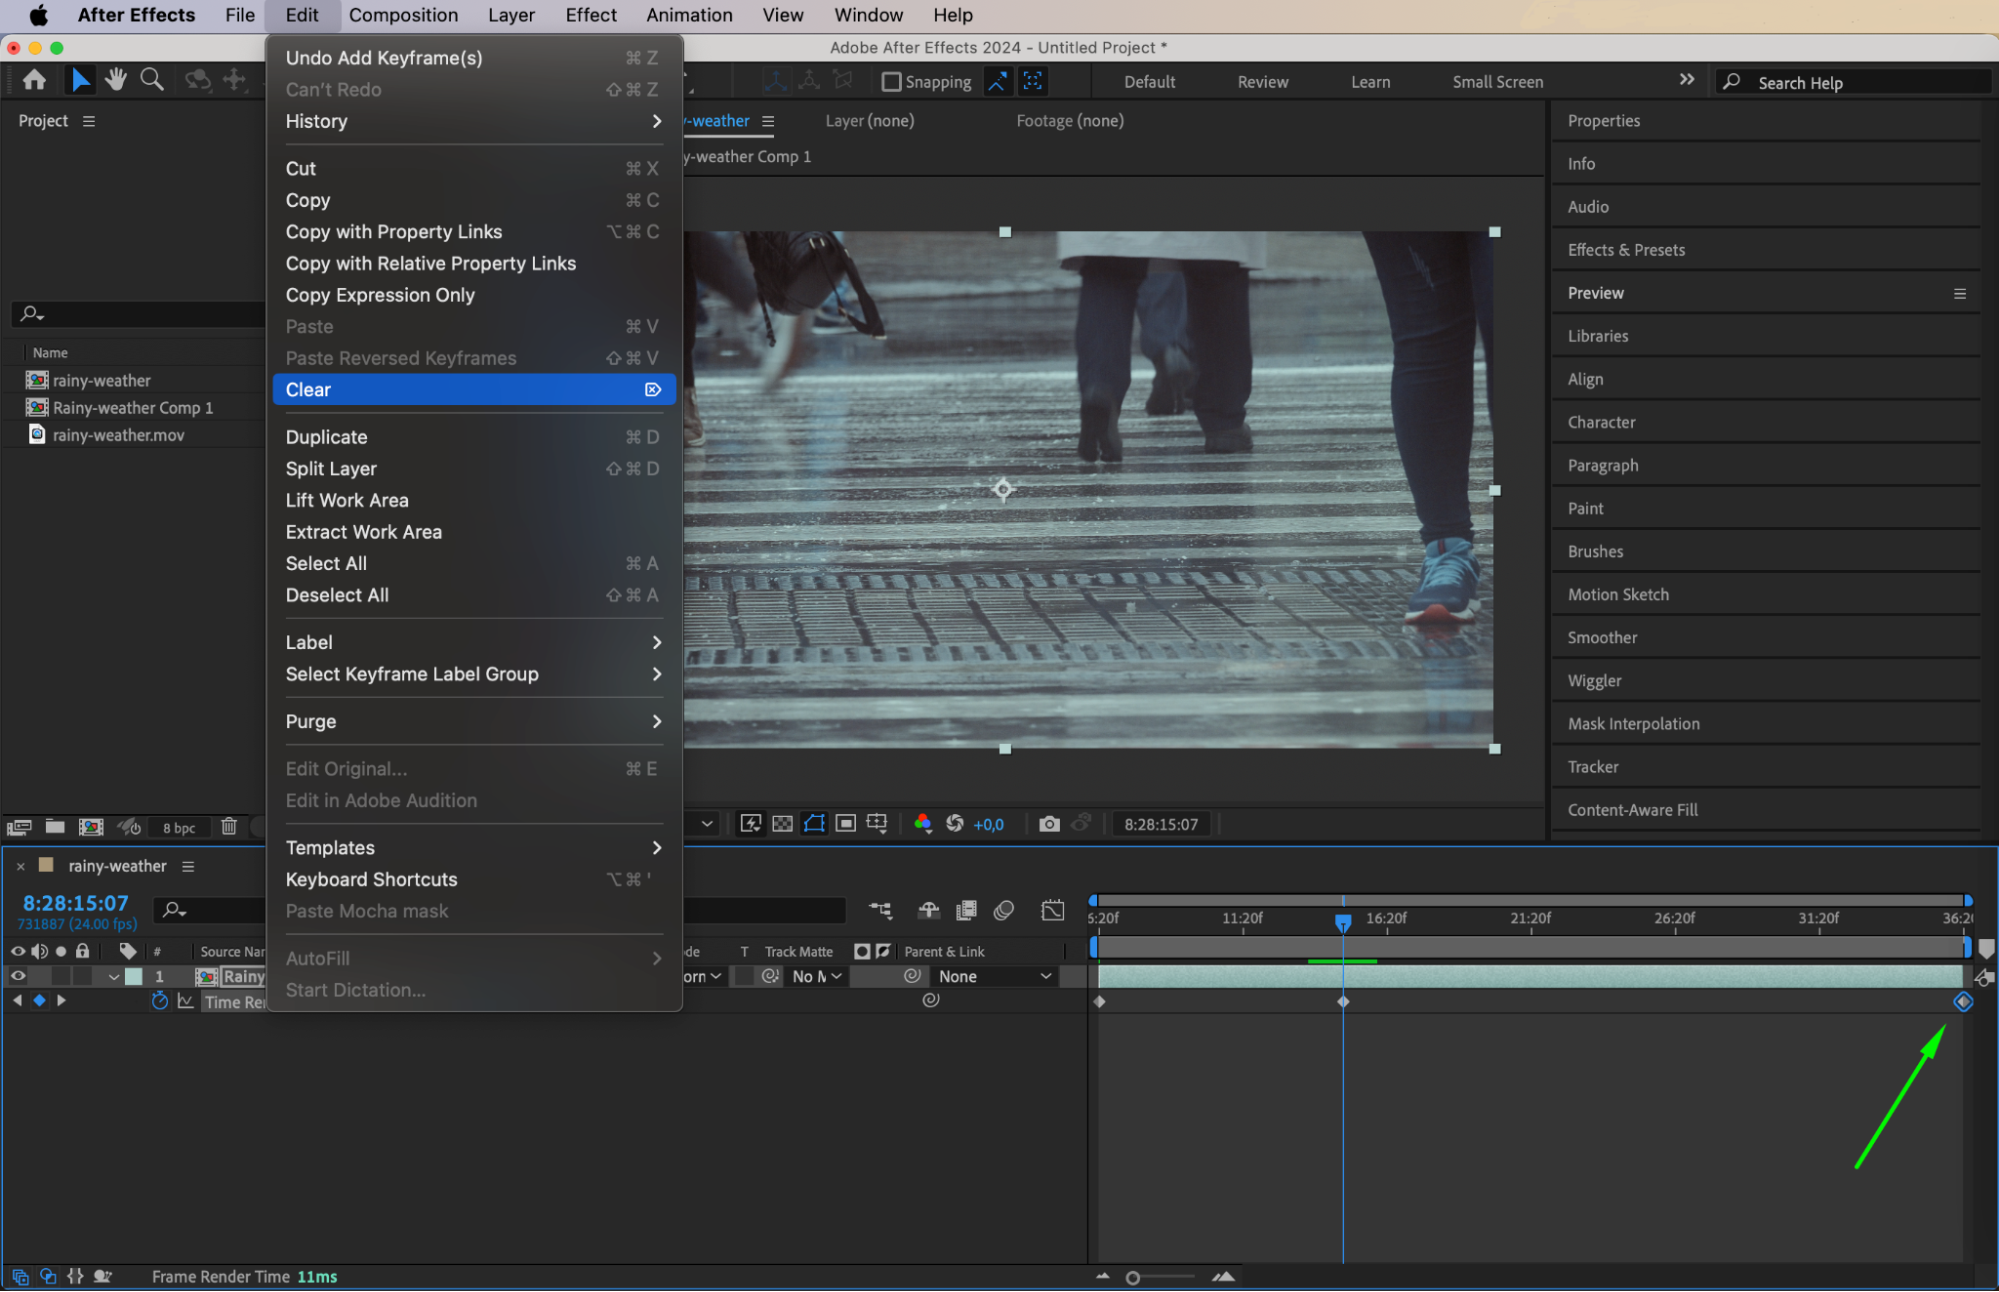
Task: Click the Home icon in toolbar
Action: pyautogui.click(x=34, y=80)
